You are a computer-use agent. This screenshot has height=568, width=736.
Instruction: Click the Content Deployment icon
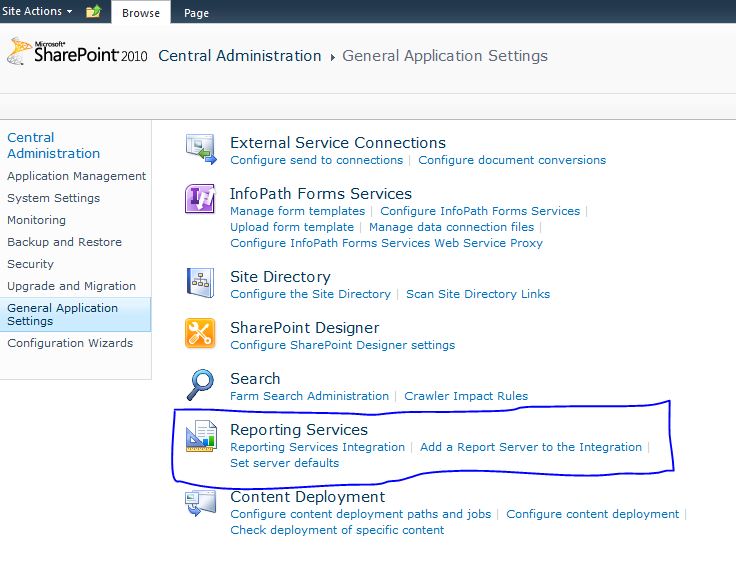(200, 503)
